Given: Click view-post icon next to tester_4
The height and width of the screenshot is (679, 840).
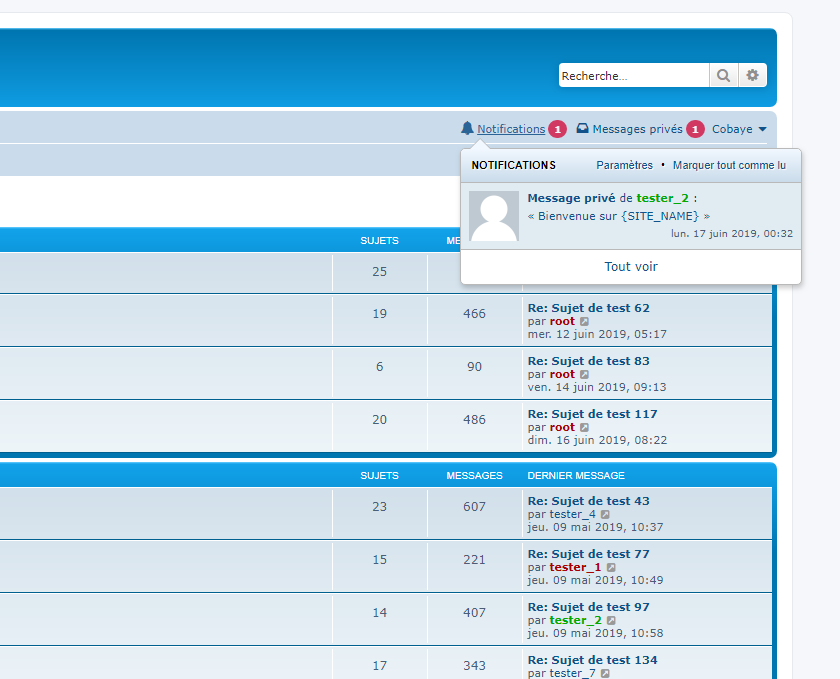Looking at the screenshot, I should (605, 514).
